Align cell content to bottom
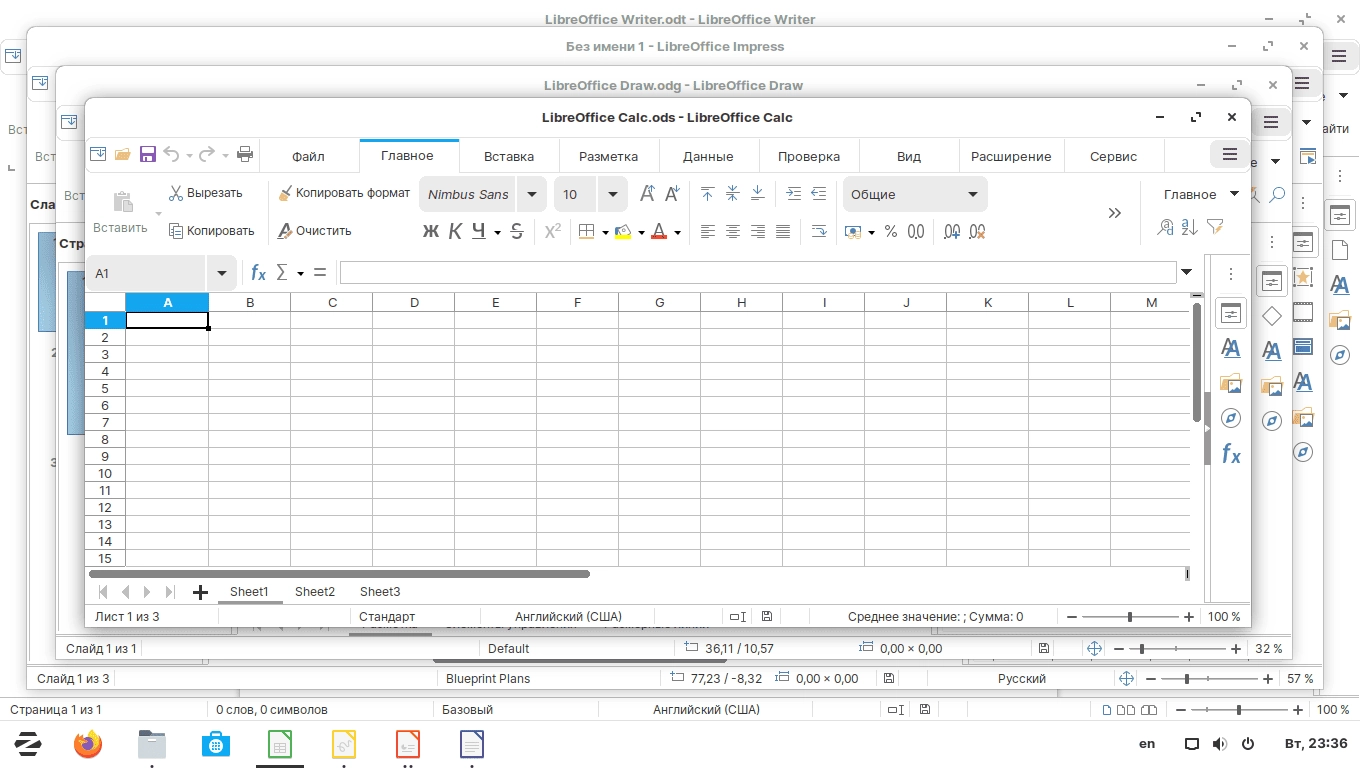Screen dimensions: 1360x768 (758, 194)
